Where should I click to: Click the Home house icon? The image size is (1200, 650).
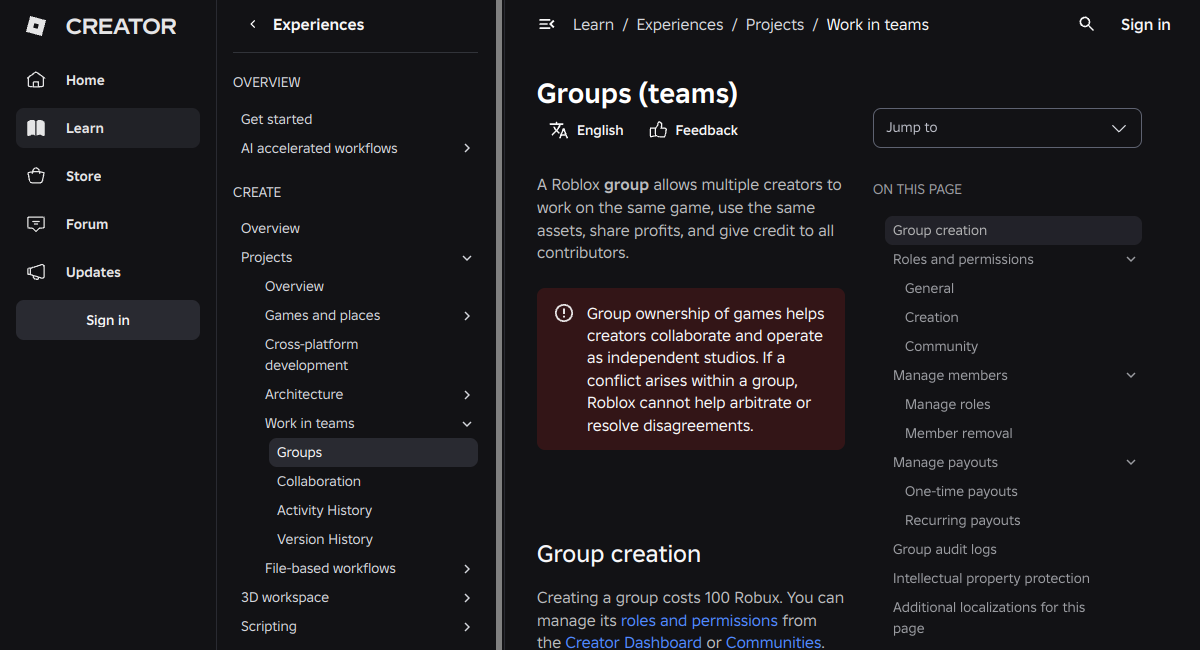pos(36,80)
